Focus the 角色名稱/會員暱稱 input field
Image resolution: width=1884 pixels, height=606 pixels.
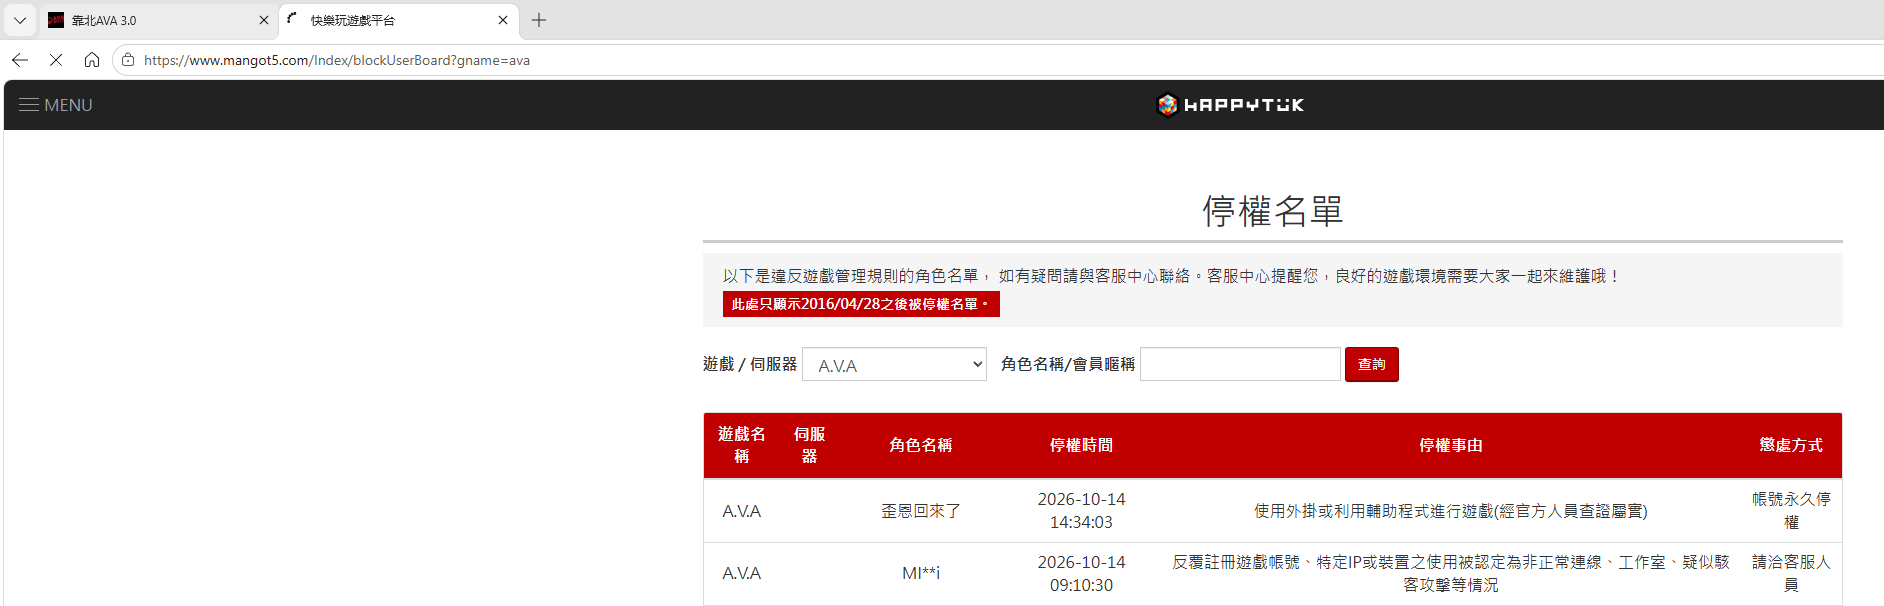(1240, 364)
